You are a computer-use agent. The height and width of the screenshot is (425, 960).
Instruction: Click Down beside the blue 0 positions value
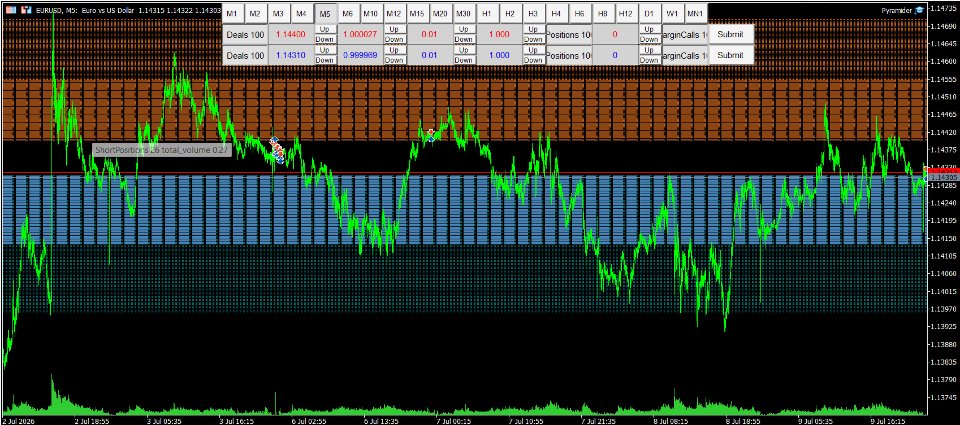649,60
